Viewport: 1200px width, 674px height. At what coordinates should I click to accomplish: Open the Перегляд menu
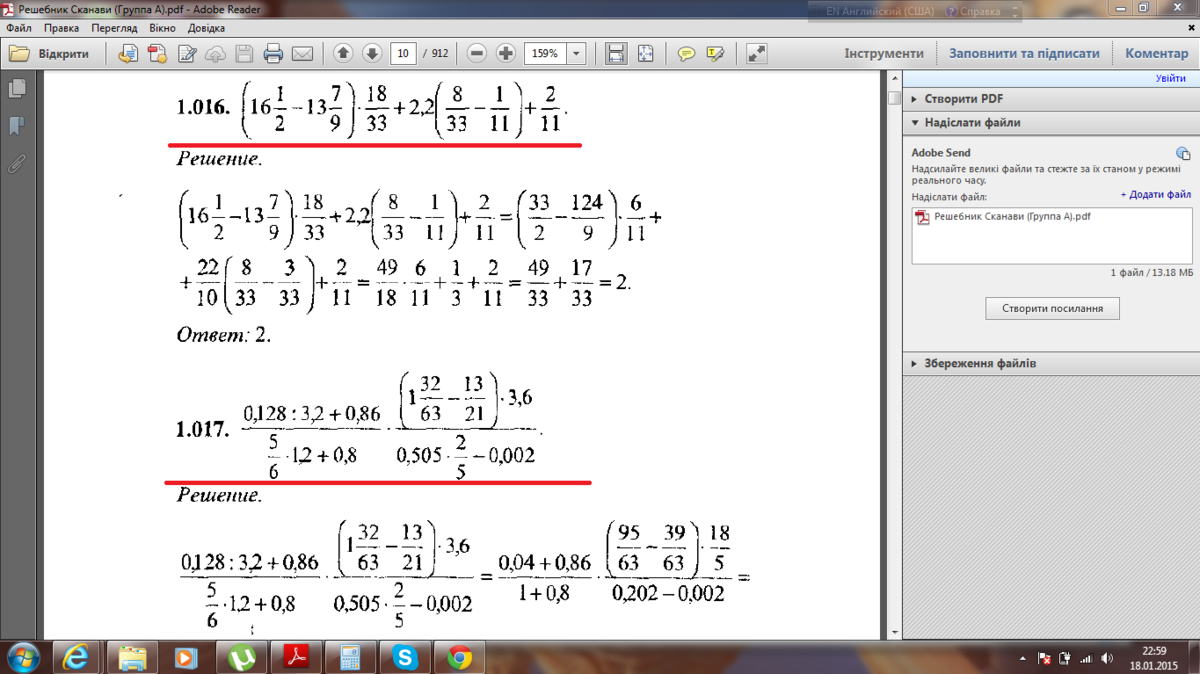coord(114,29)
